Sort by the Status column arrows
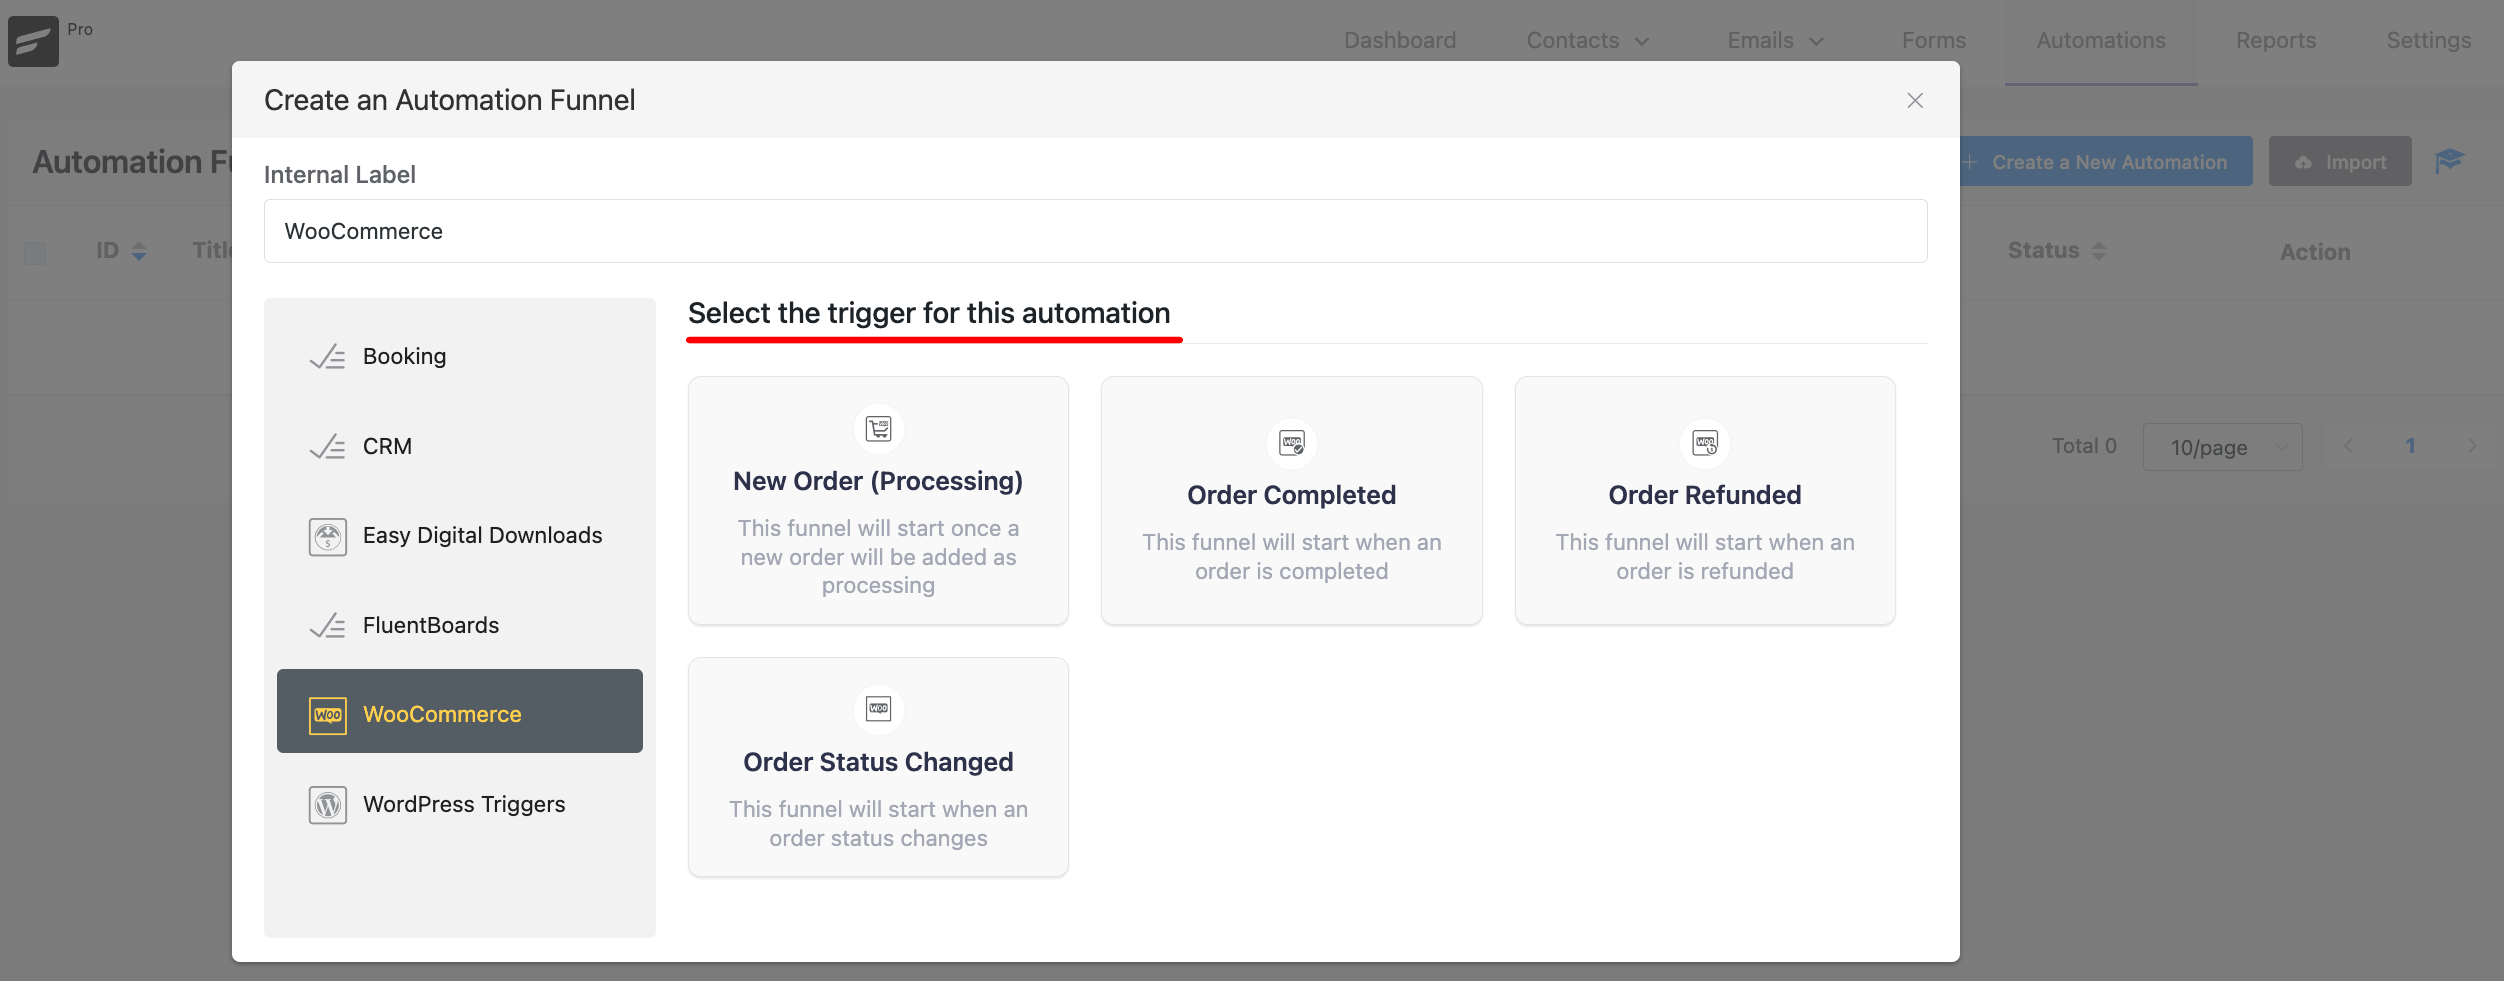 tap(2099, 251)
